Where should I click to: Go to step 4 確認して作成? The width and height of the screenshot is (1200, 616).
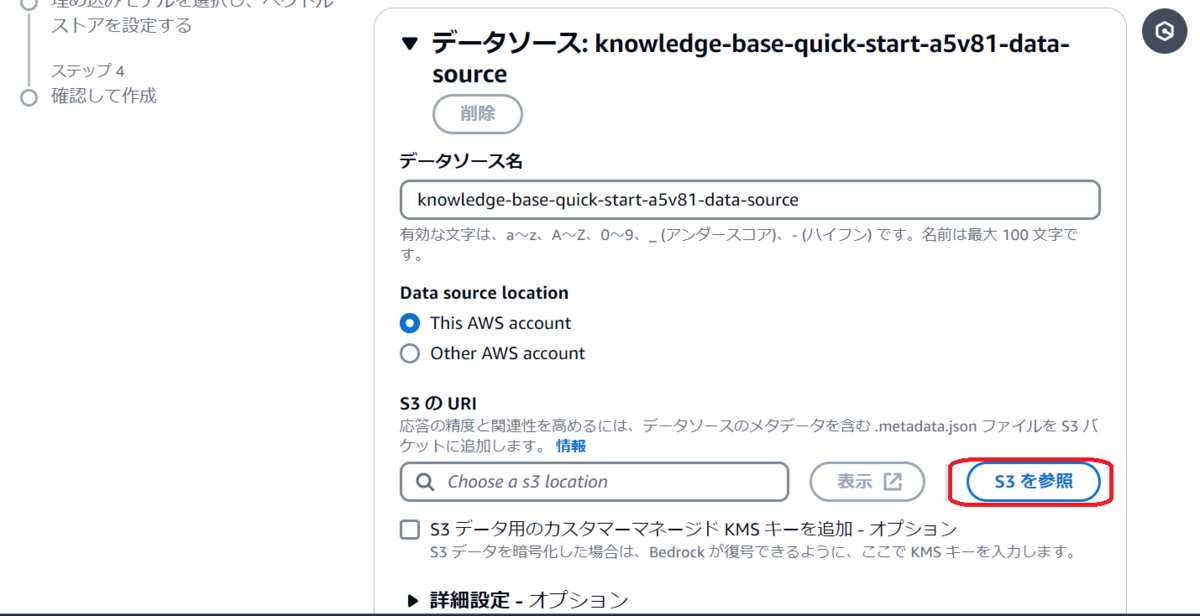tap(104, 96)
